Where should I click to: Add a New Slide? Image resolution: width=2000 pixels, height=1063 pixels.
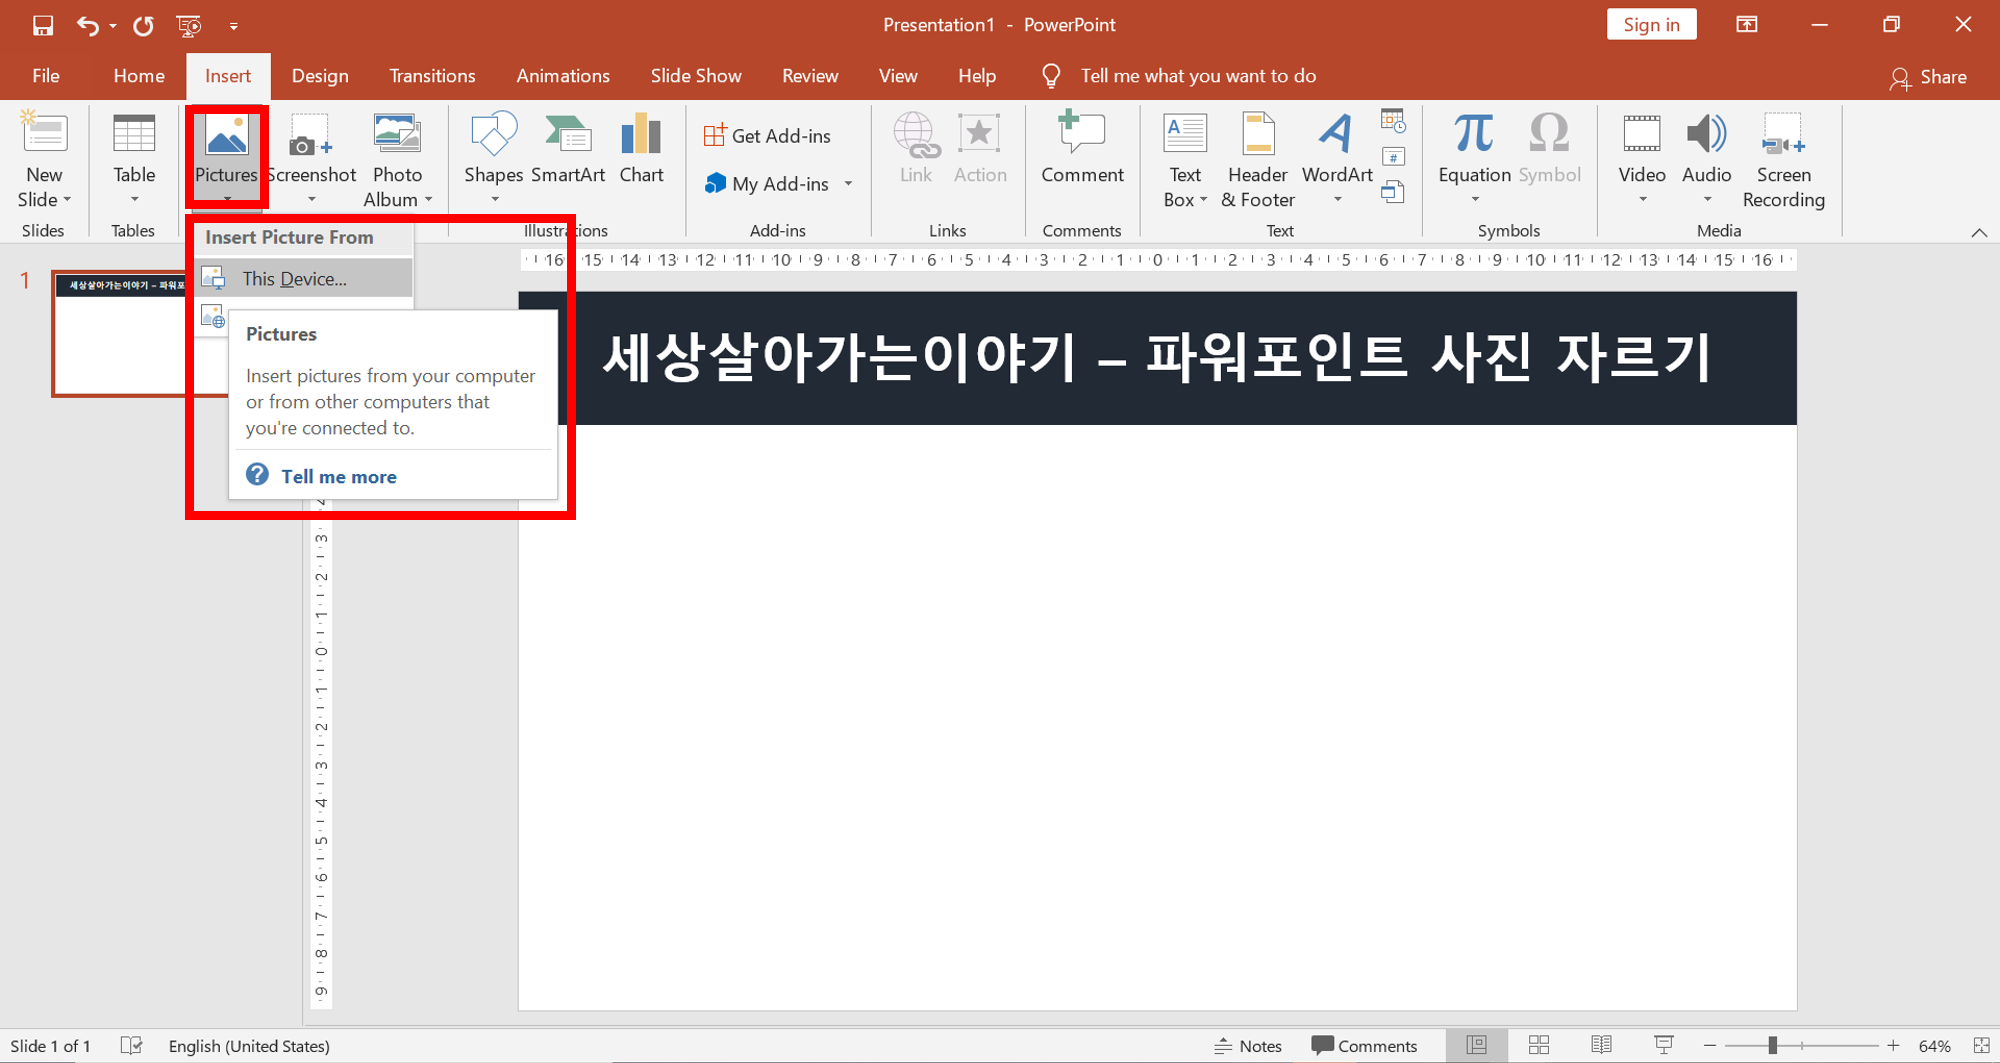(x=44, y=132)
